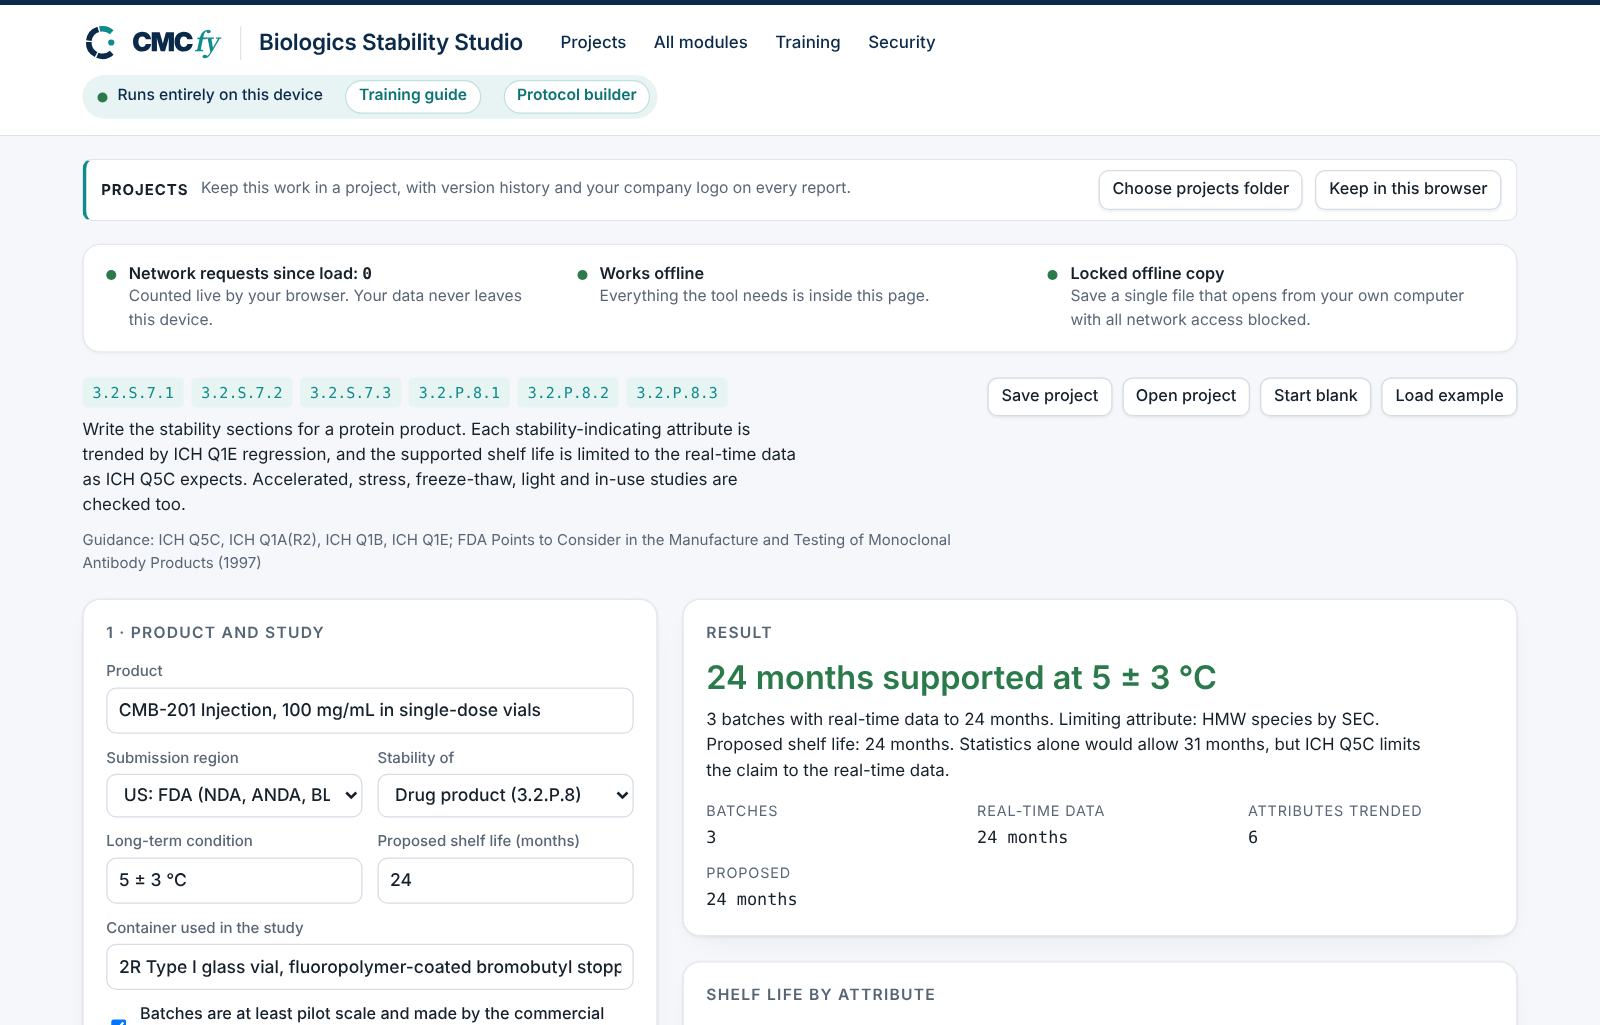Open the Stability of dropdown
This screenshot has width=1600, height=1025.
(x=505, y=795)
